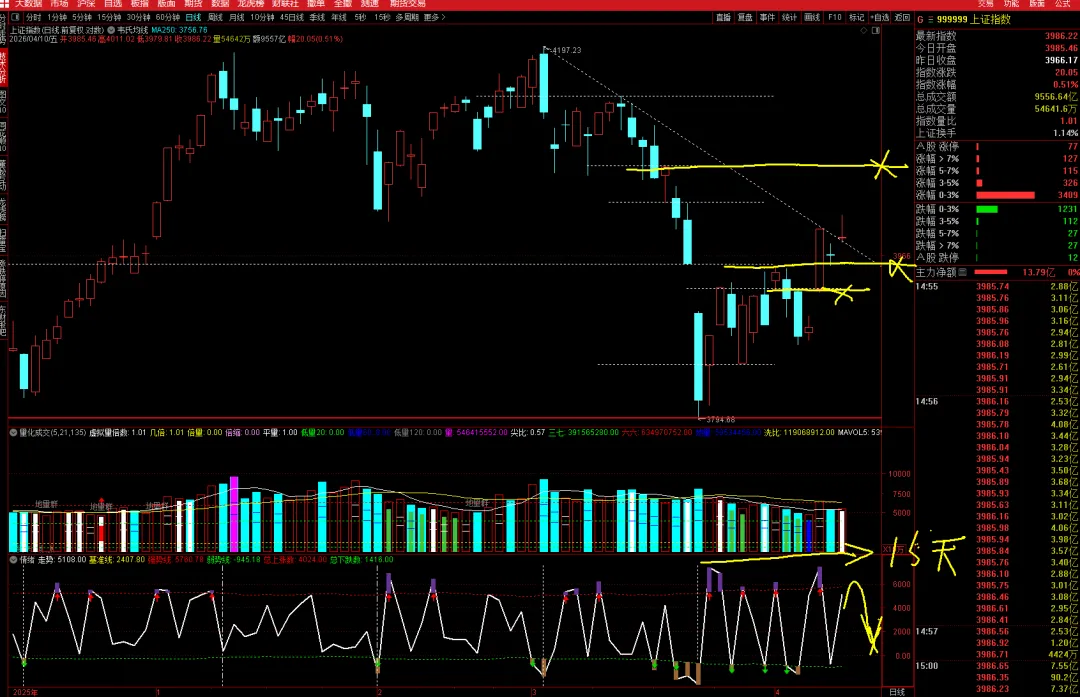Click the A股 涨停 count row
This screenshot has width=1080, height=697.
pyautogui.click(x=997, y=146)
